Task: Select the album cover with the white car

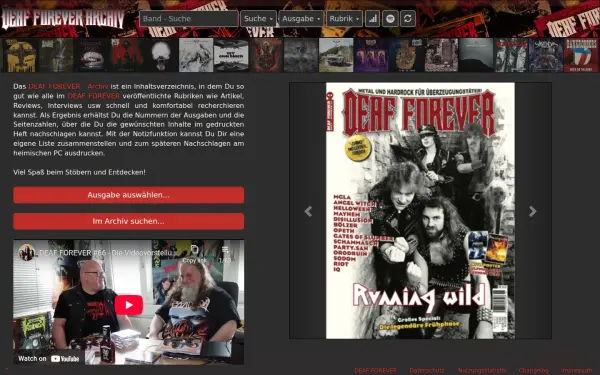Action: (336, 55)
